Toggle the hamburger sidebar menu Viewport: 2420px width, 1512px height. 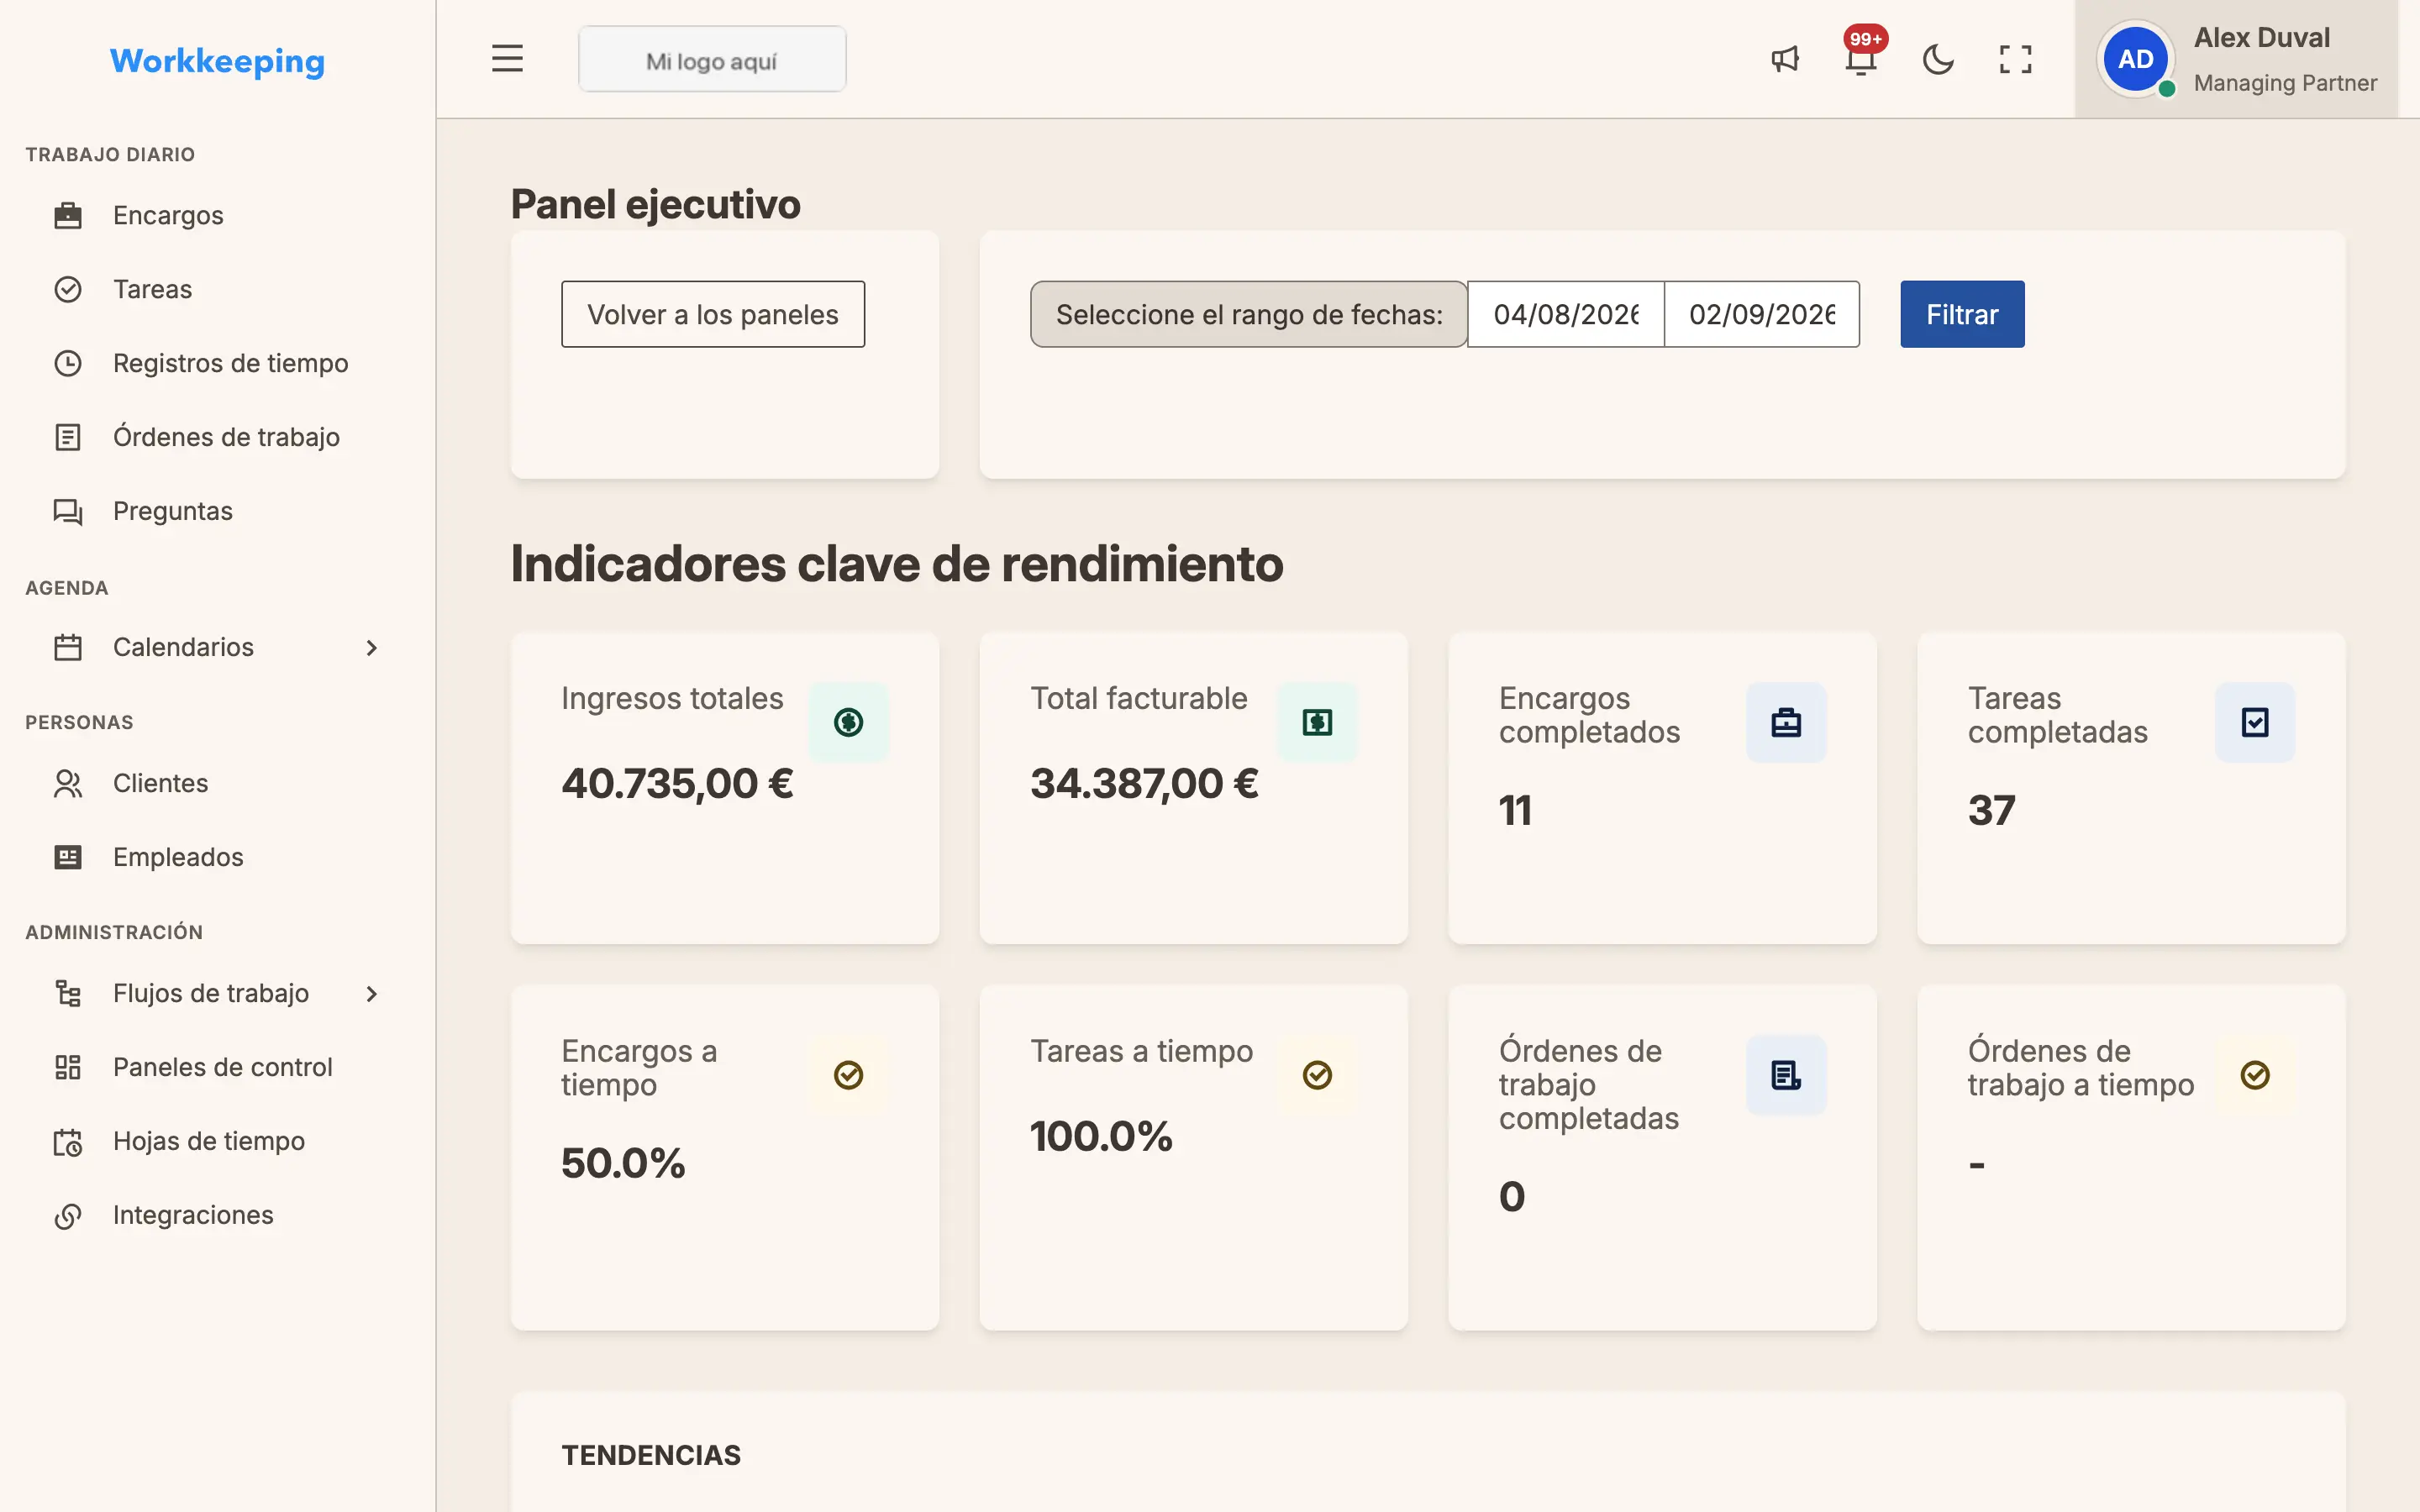coord(507,59)
